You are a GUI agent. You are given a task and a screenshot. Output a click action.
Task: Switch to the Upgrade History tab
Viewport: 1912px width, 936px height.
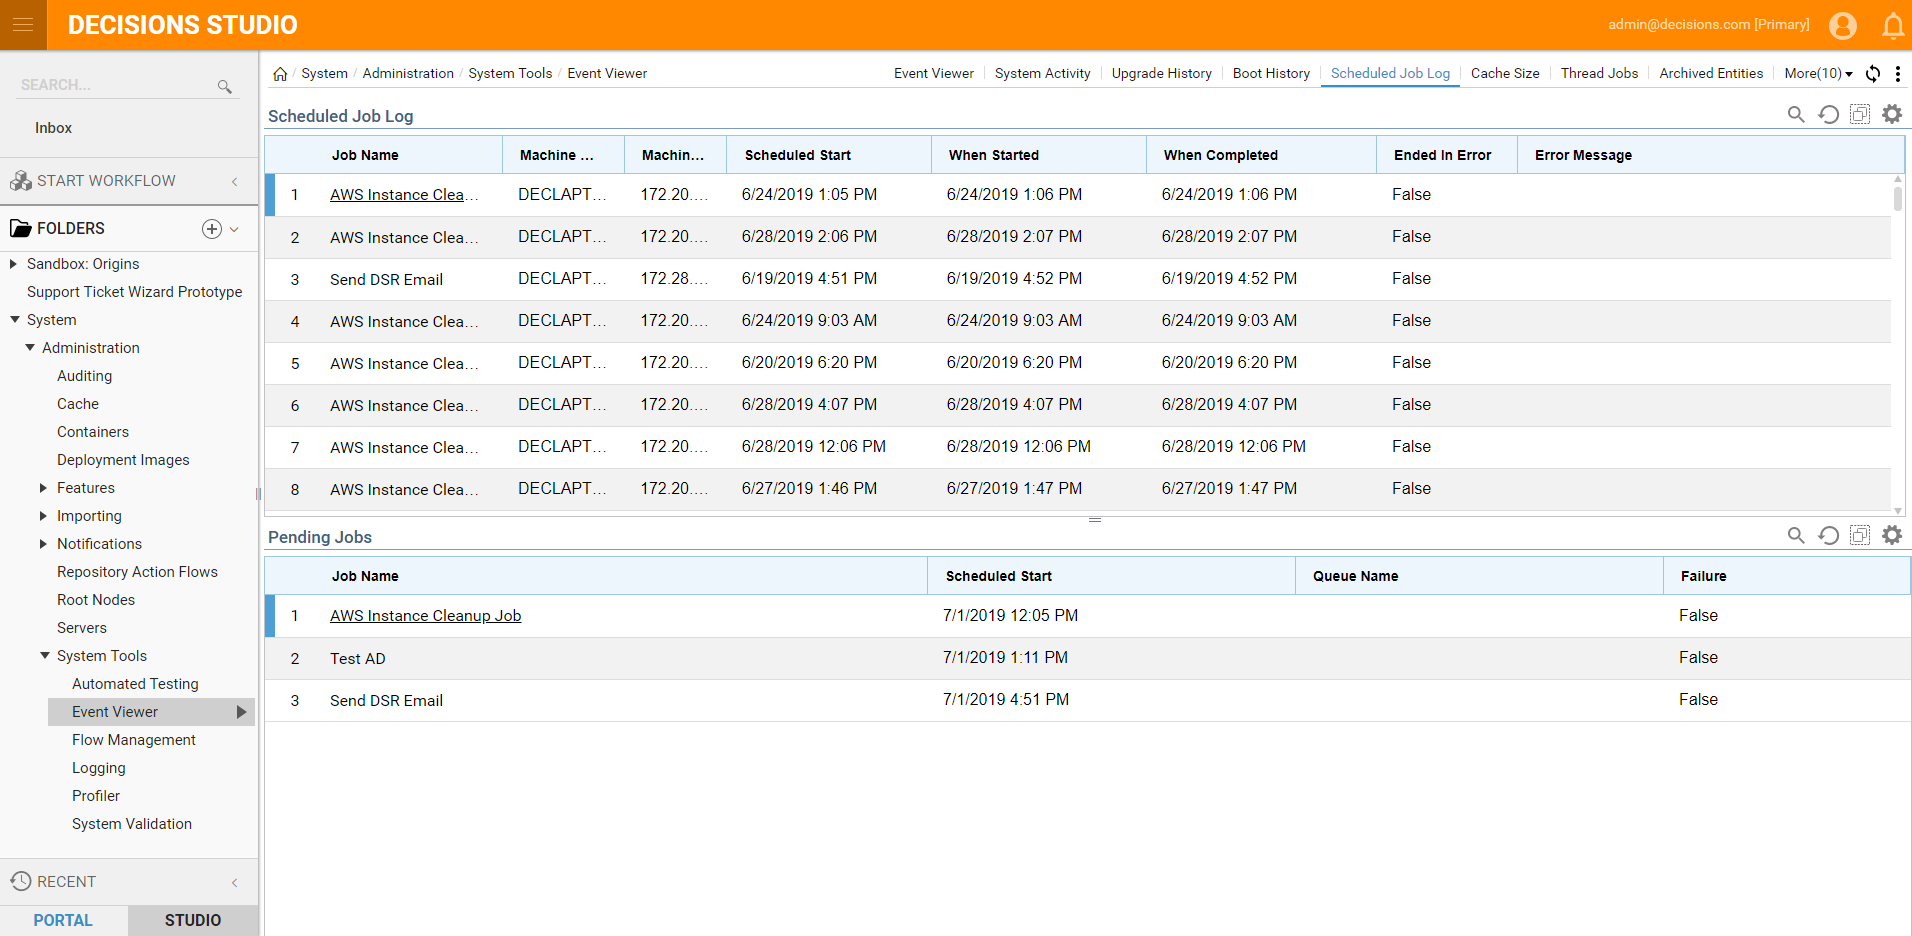pyautogui.click(x=1161, y=73)
